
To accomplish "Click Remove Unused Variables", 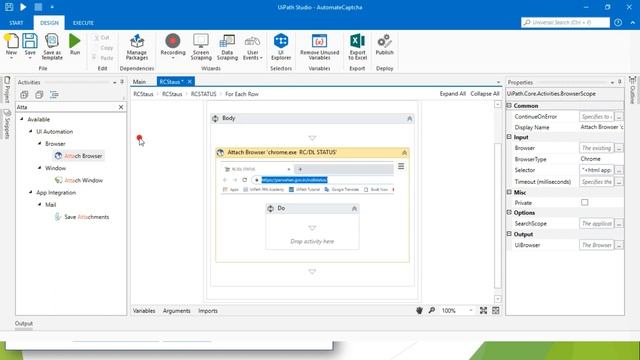I will (319, 47).
